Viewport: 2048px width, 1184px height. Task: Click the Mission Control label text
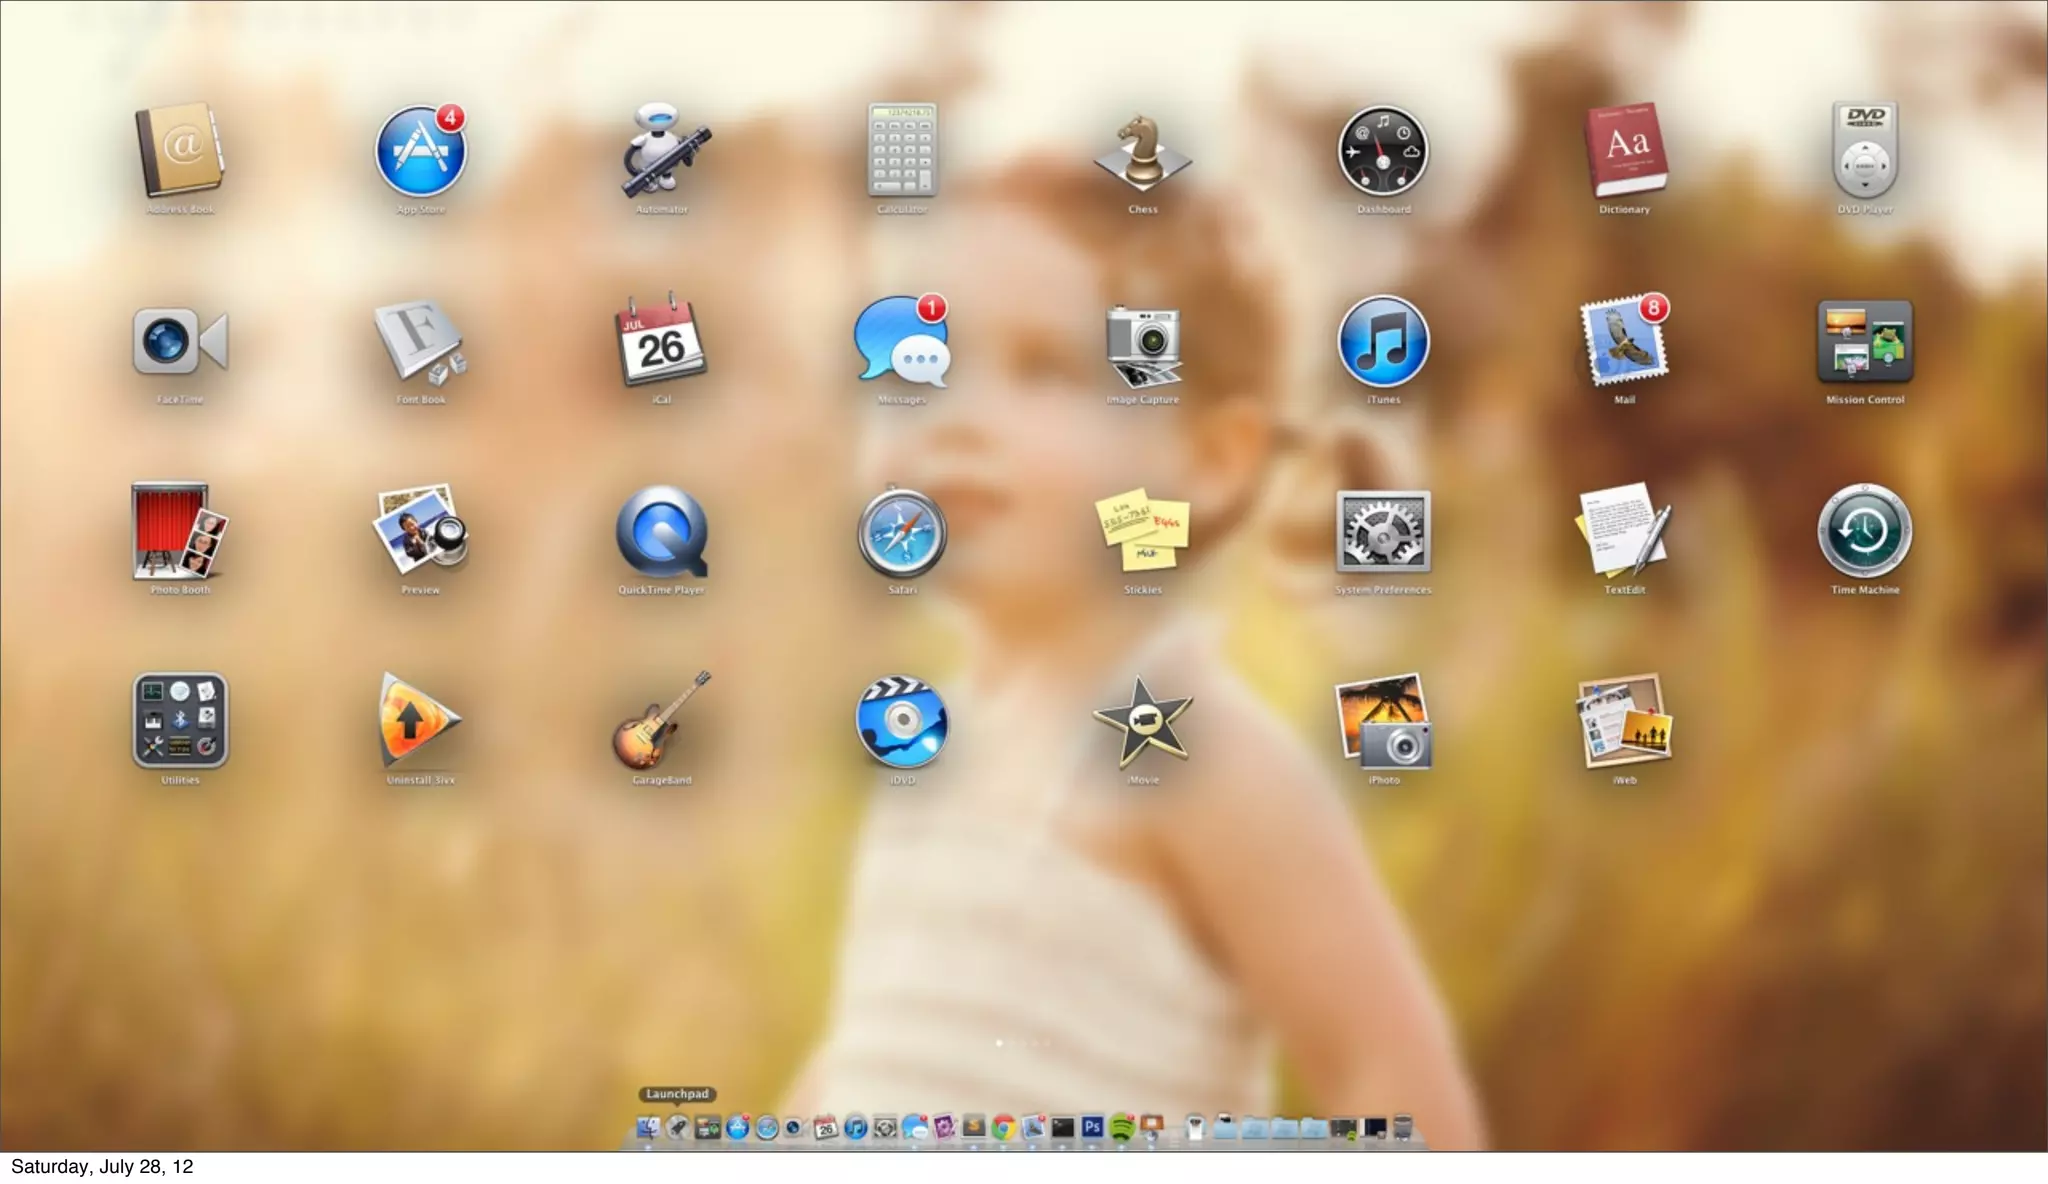[x=1864, y=399]
